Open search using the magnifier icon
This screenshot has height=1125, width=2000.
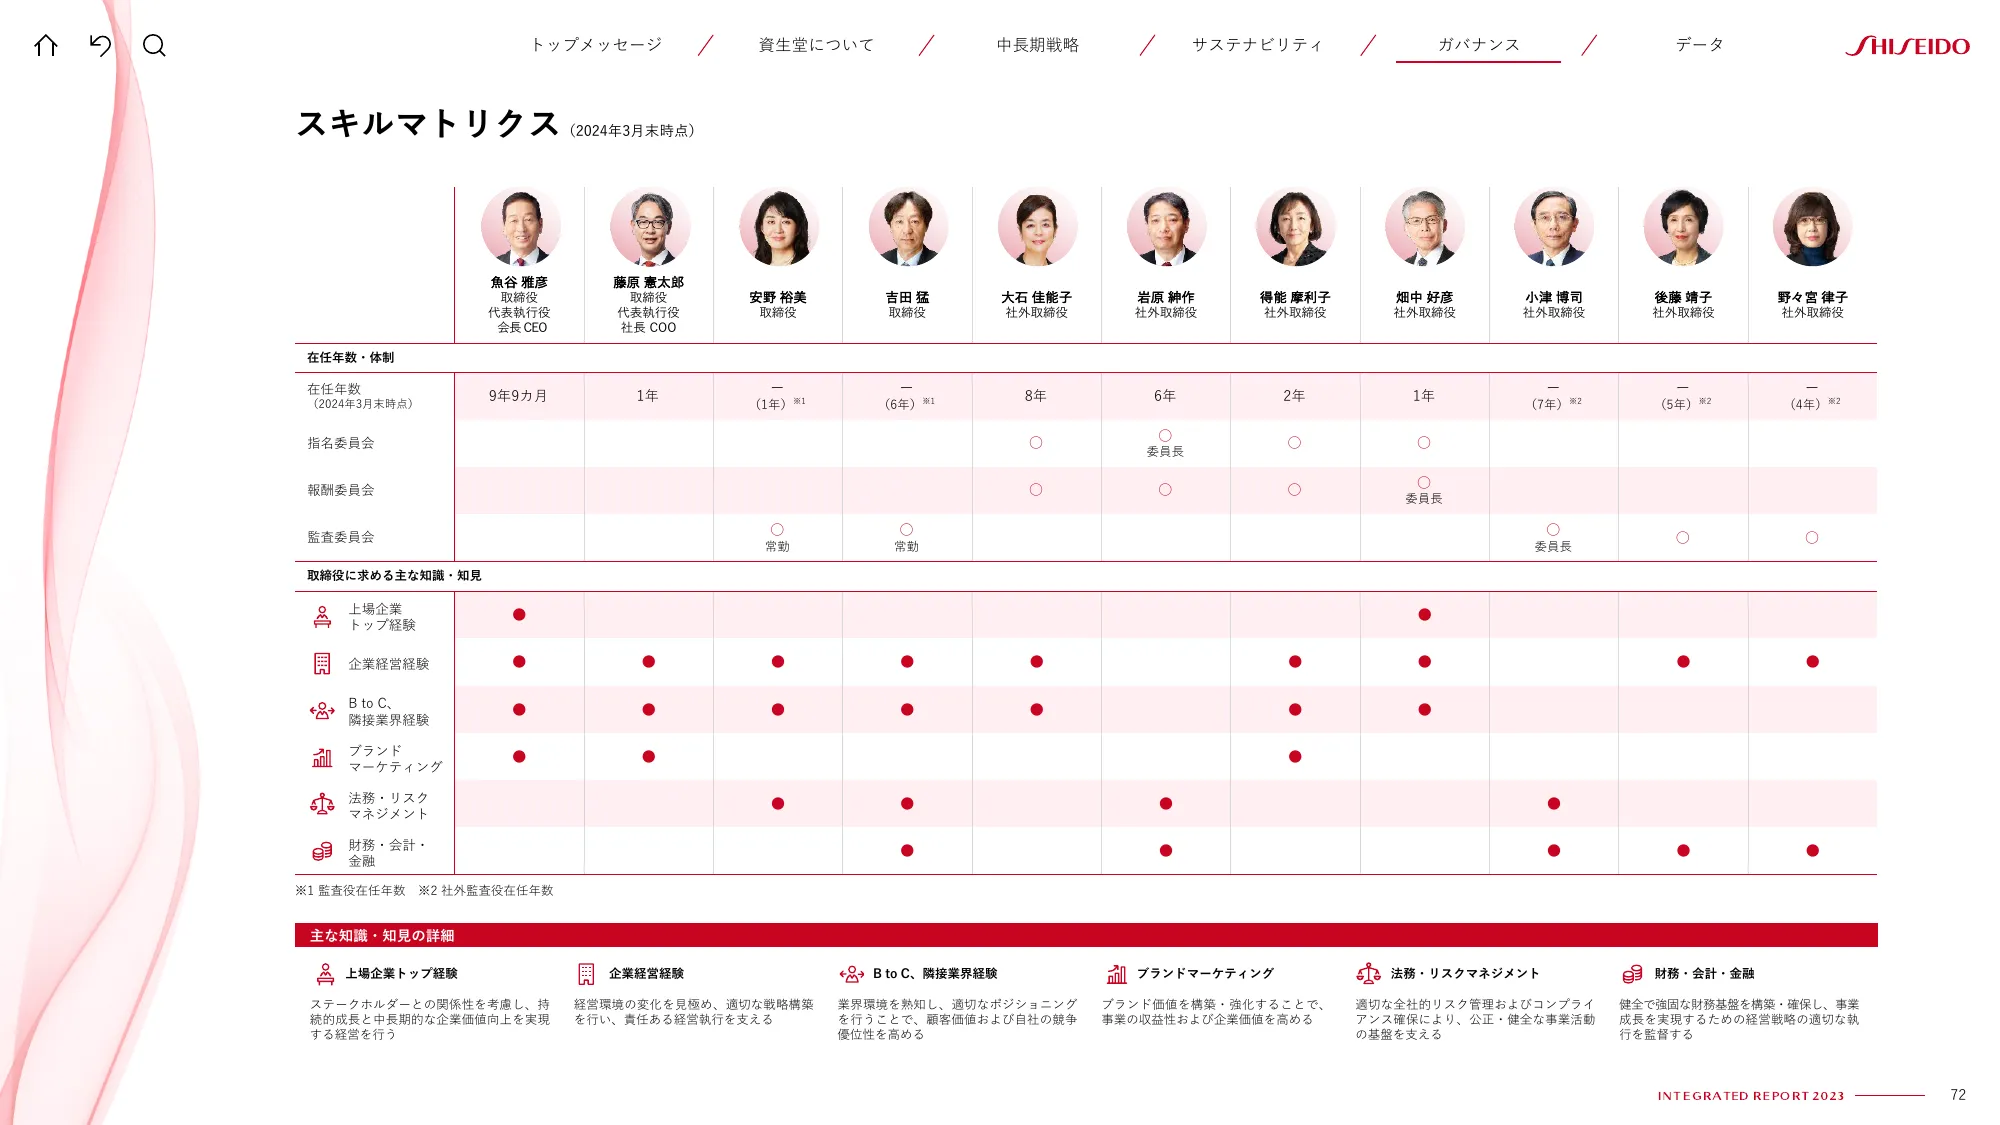pos(155,45)
